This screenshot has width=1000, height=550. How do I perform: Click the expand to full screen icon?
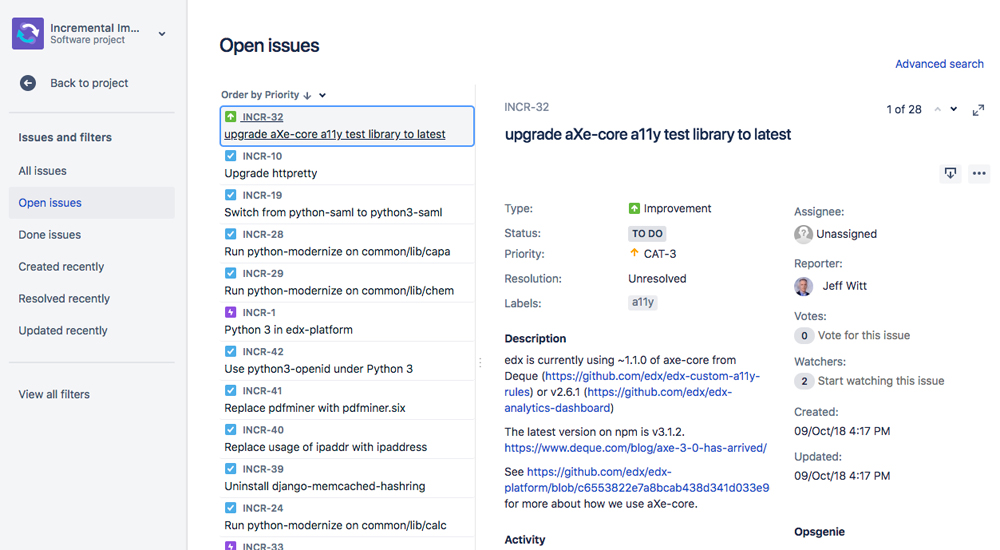coord(978,109)
